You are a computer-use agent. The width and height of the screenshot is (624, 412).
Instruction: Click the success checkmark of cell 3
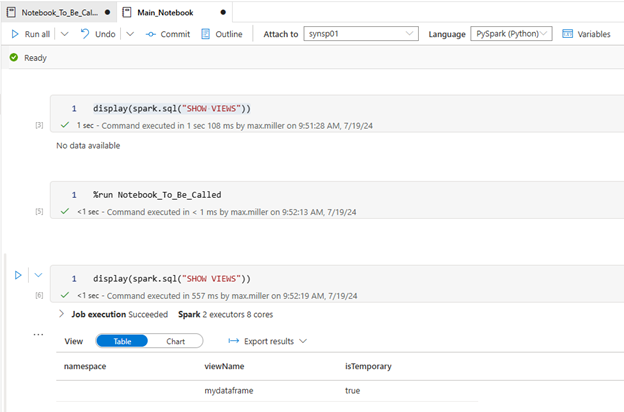click(x=65, y=125)
